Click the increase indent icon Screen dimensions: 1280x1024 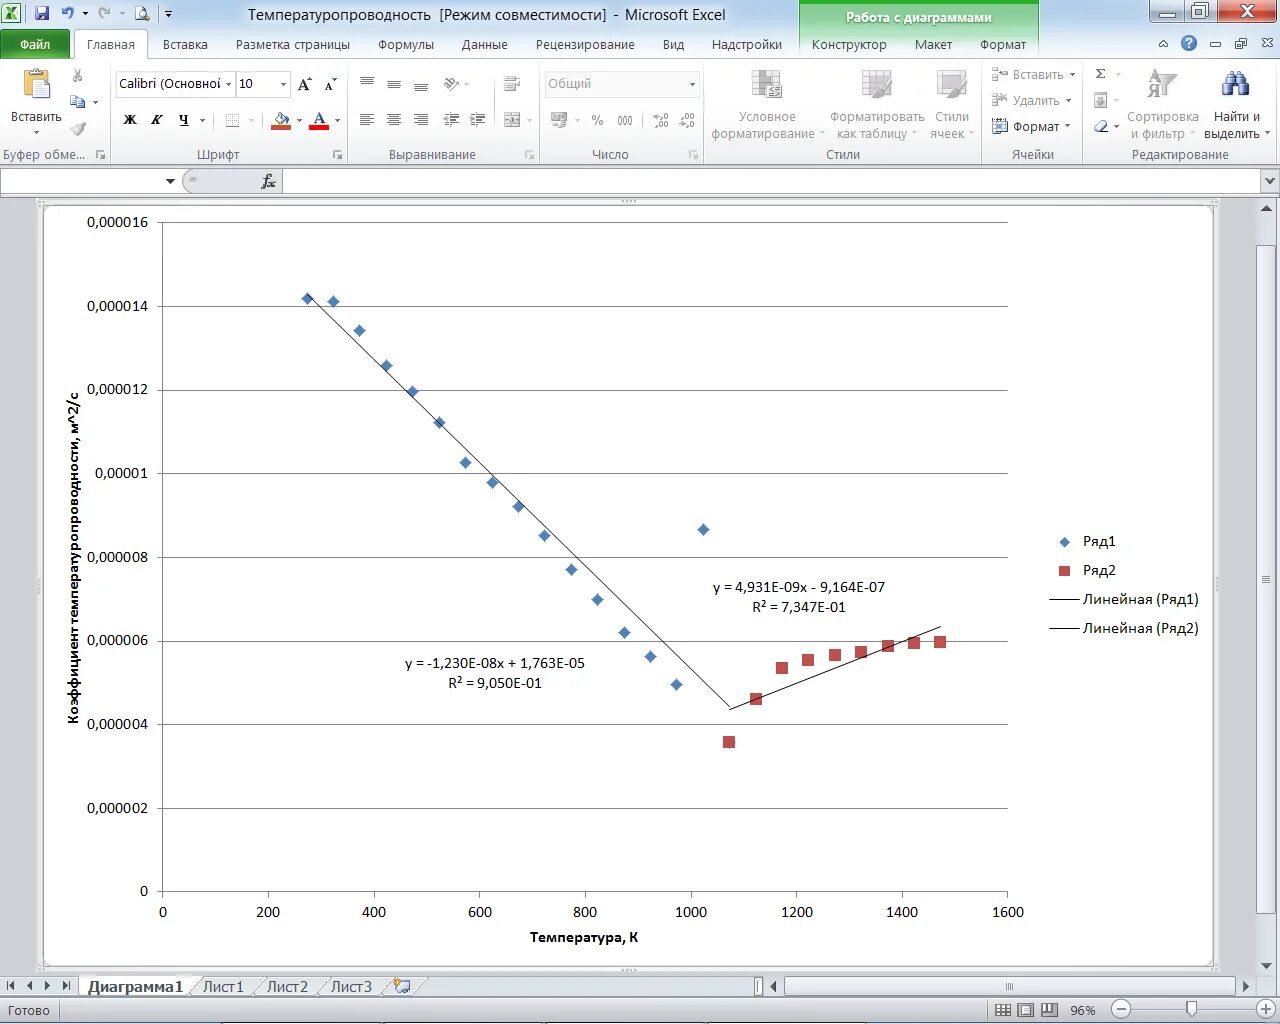tap(478, 120)
